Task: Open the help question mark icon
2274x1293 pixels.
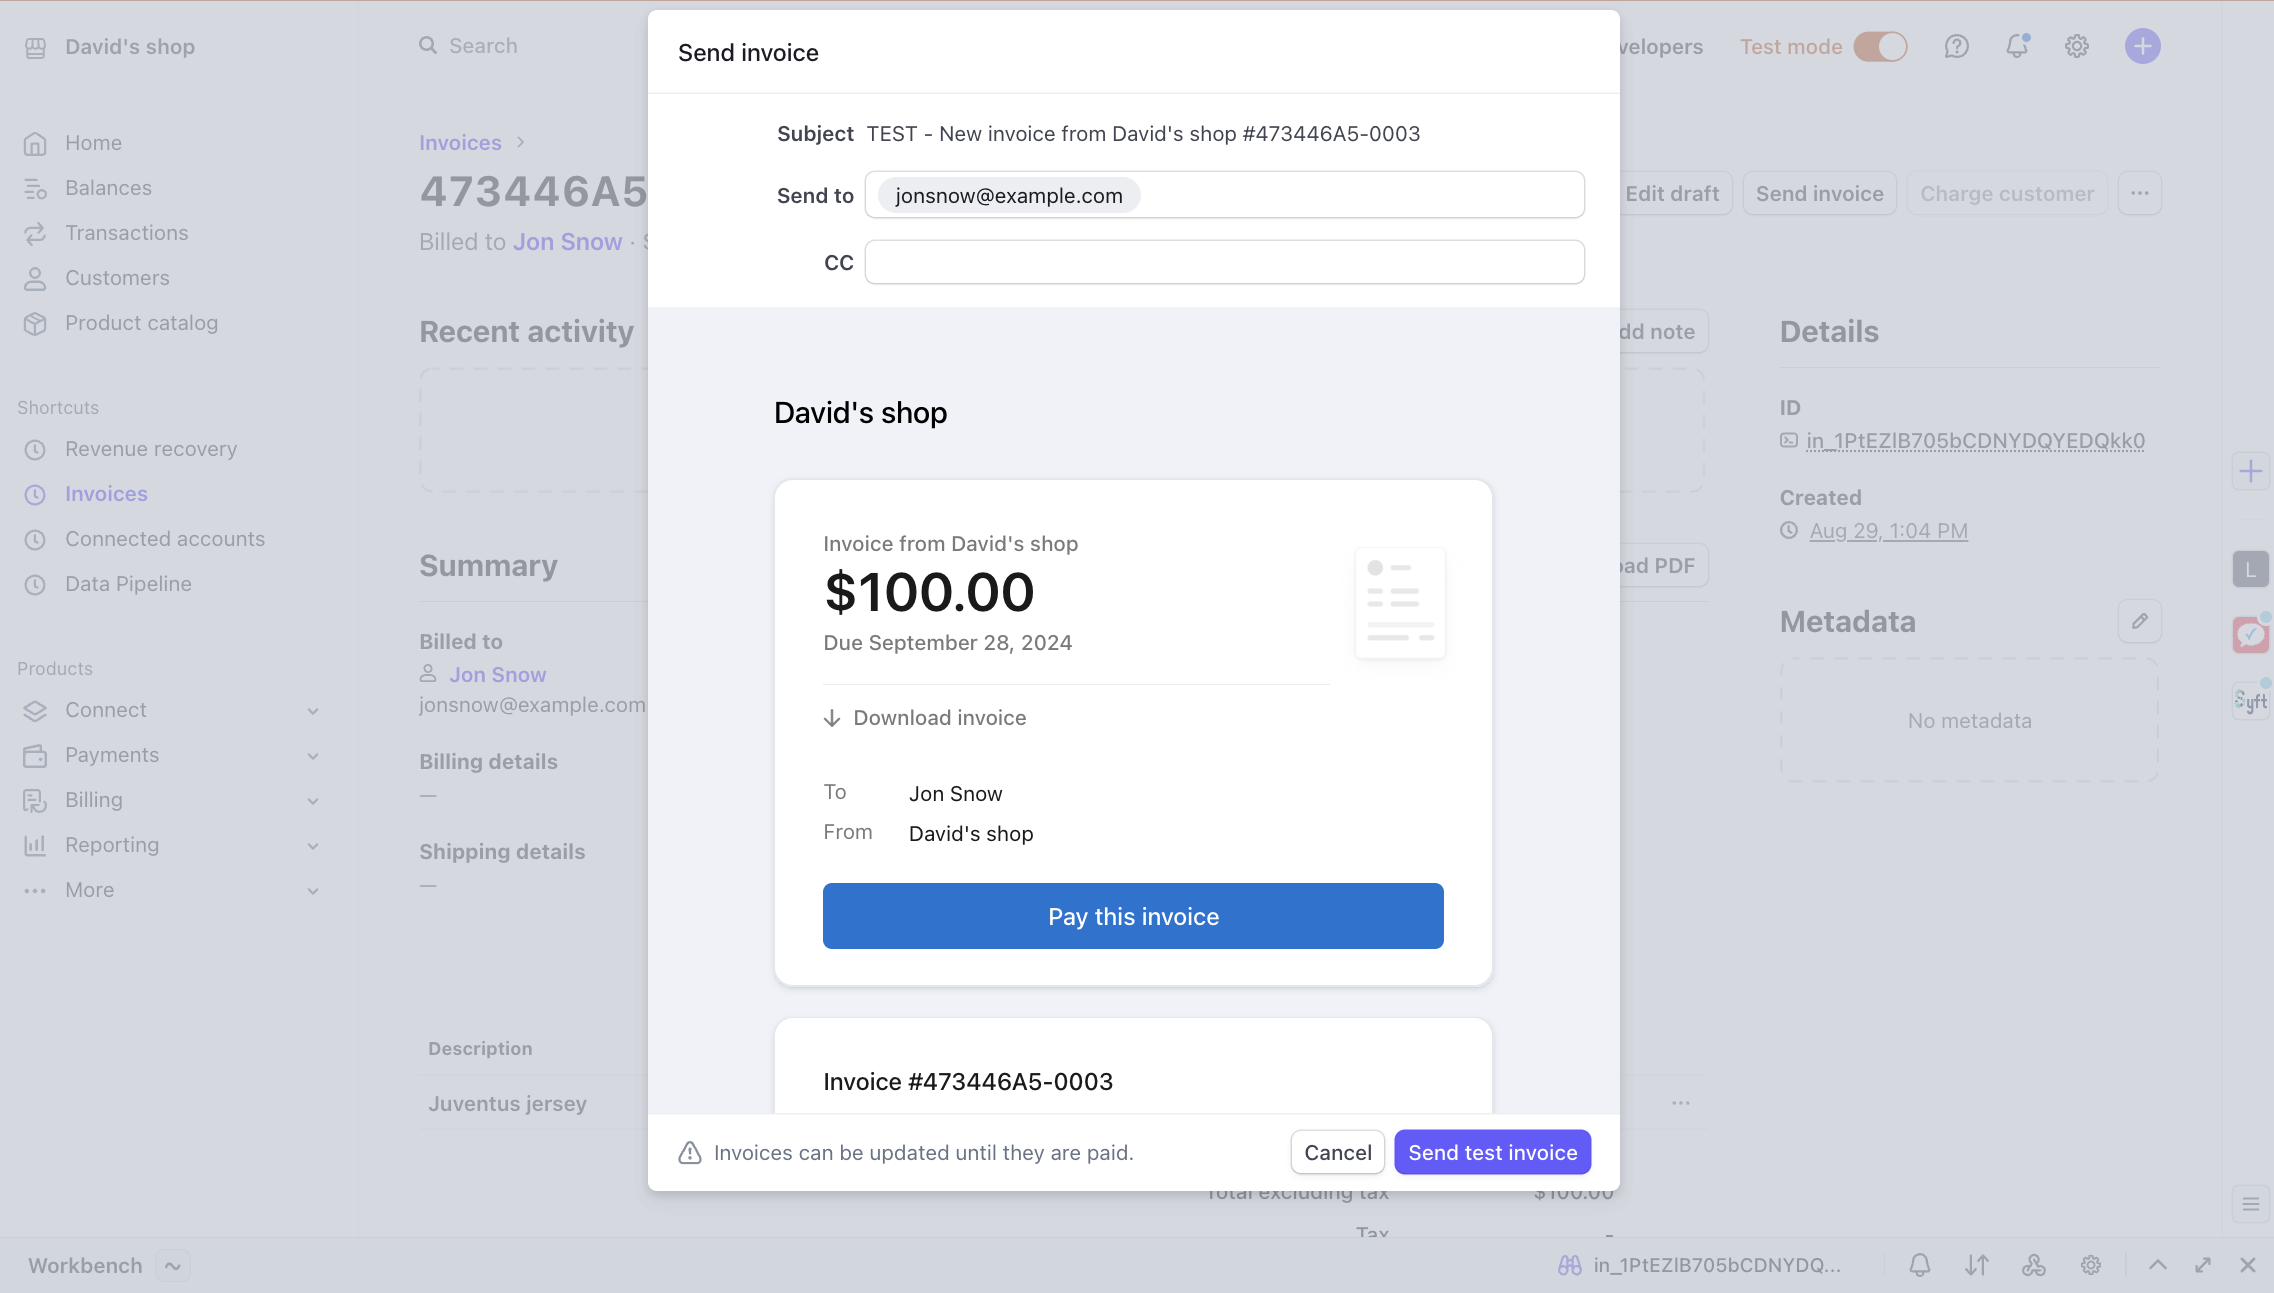Action: tap(1956, 47)
